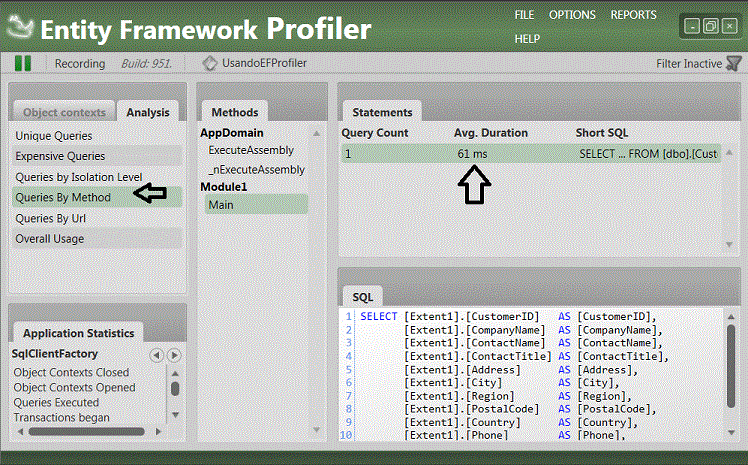Open Expensive Queries analysis

(97, 156)
